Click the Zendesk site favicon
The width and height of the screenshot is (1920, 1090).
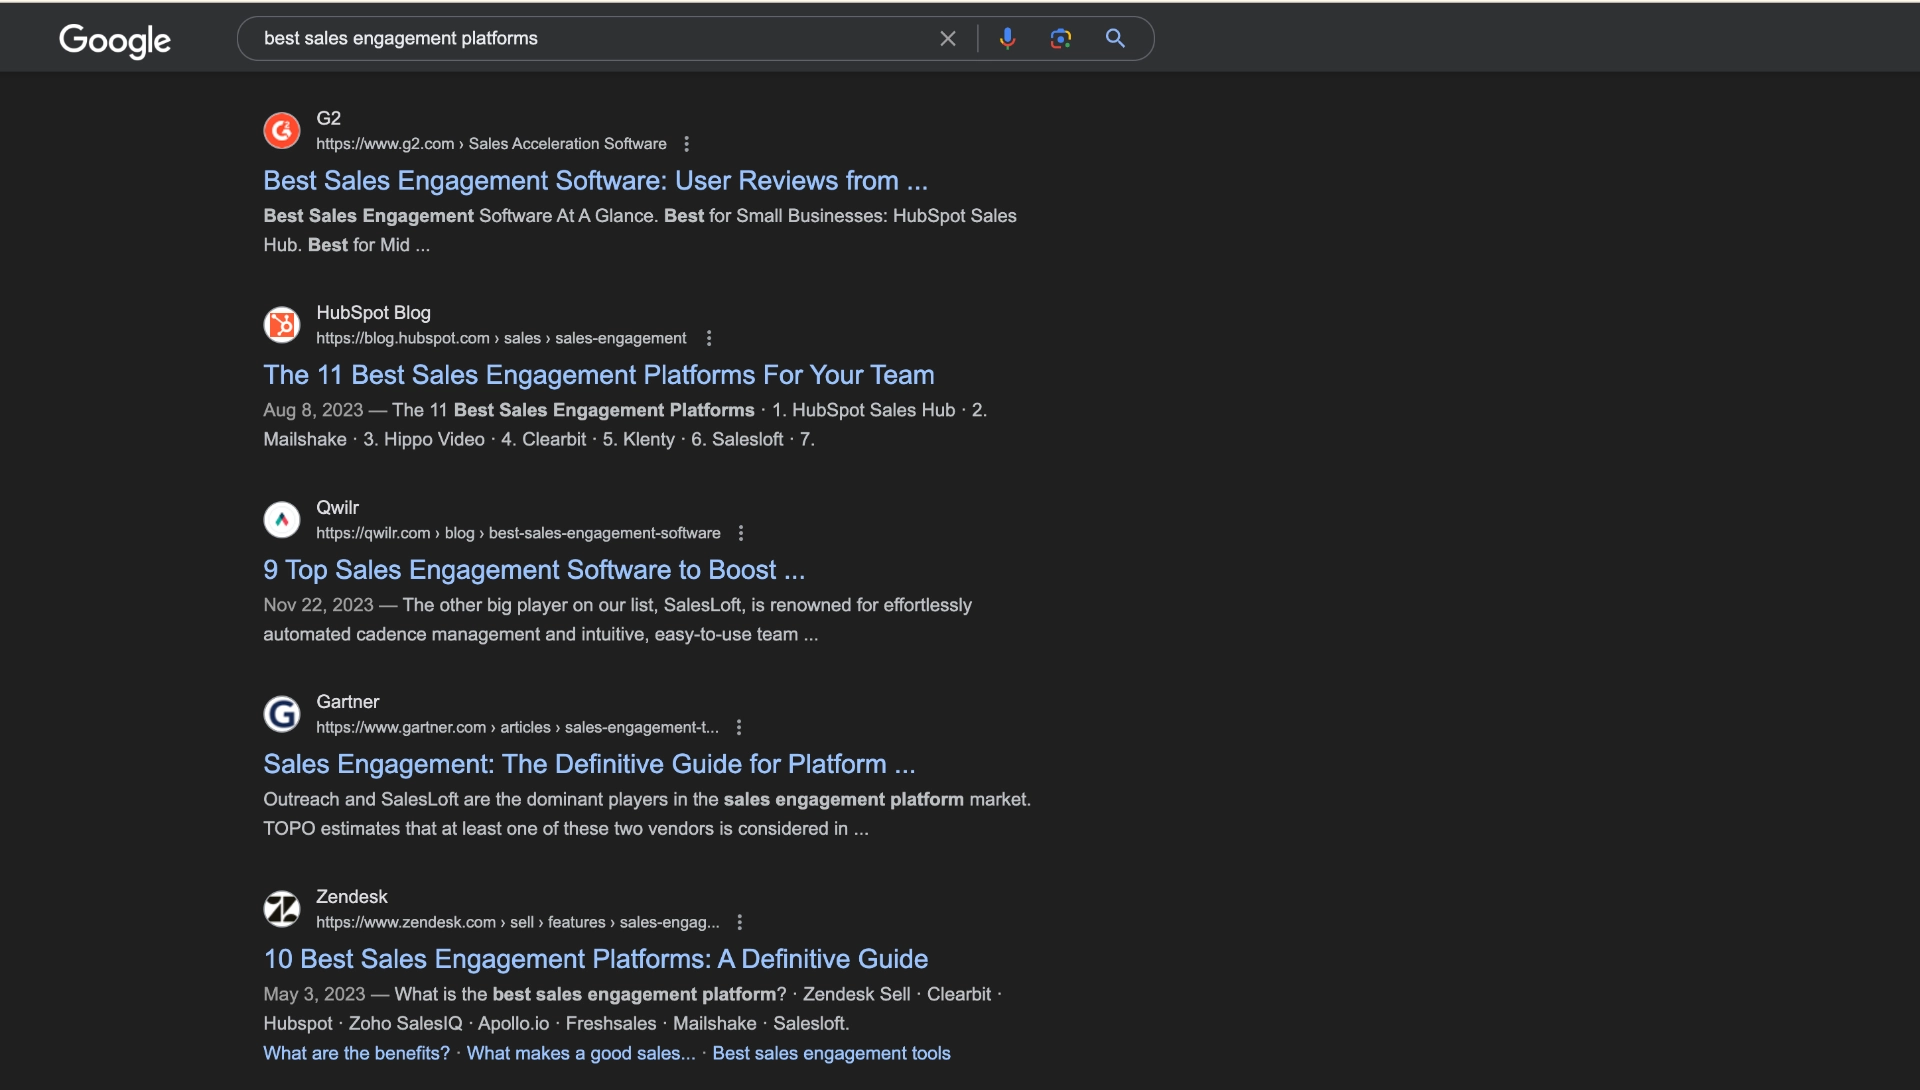(282, 909)
